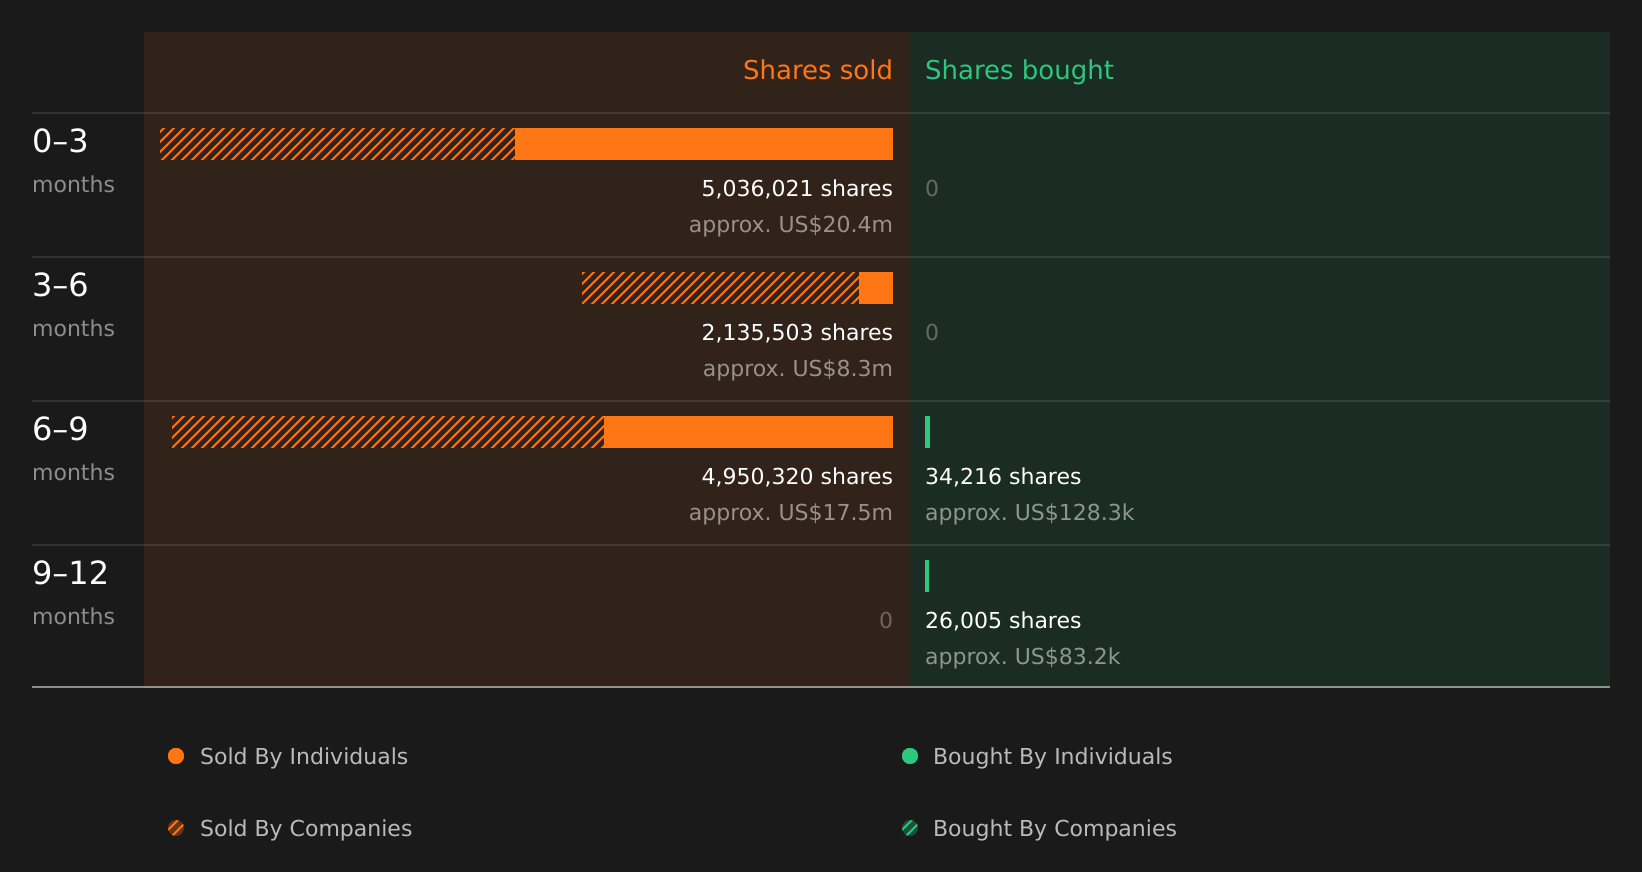Click the approx. US$8.3m value
The height and width of the screenshot is (872, 1642).
coord(797,369)
